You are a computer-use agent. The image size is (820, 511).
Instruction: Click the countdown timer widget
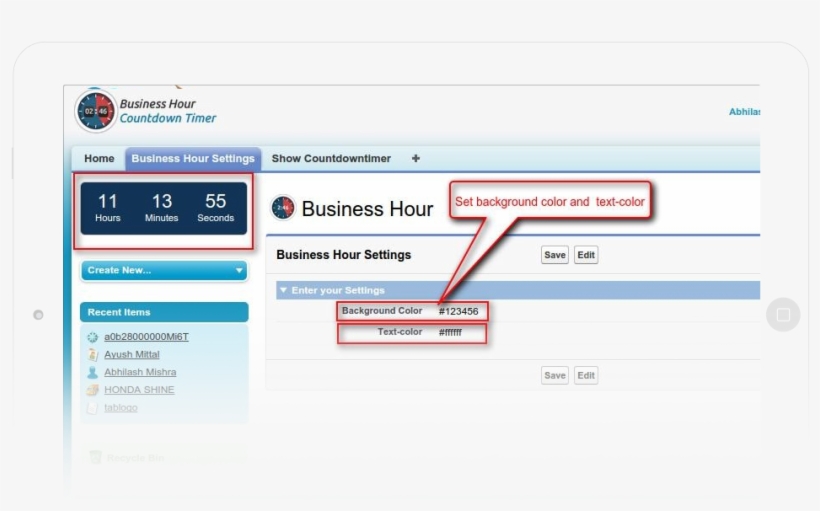(164, 209)
